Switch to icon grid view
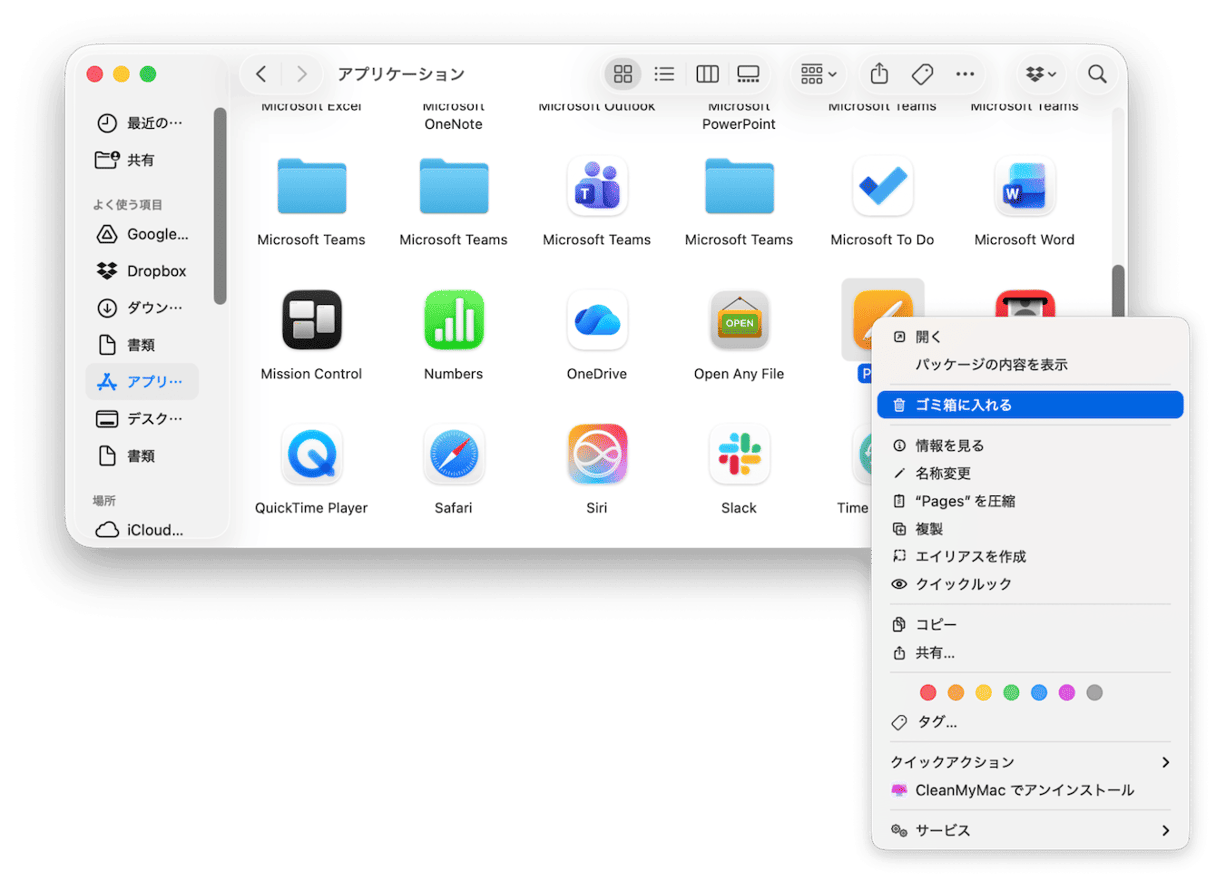1216x881 pixels. pyautogui.click(x=623, y=74)
